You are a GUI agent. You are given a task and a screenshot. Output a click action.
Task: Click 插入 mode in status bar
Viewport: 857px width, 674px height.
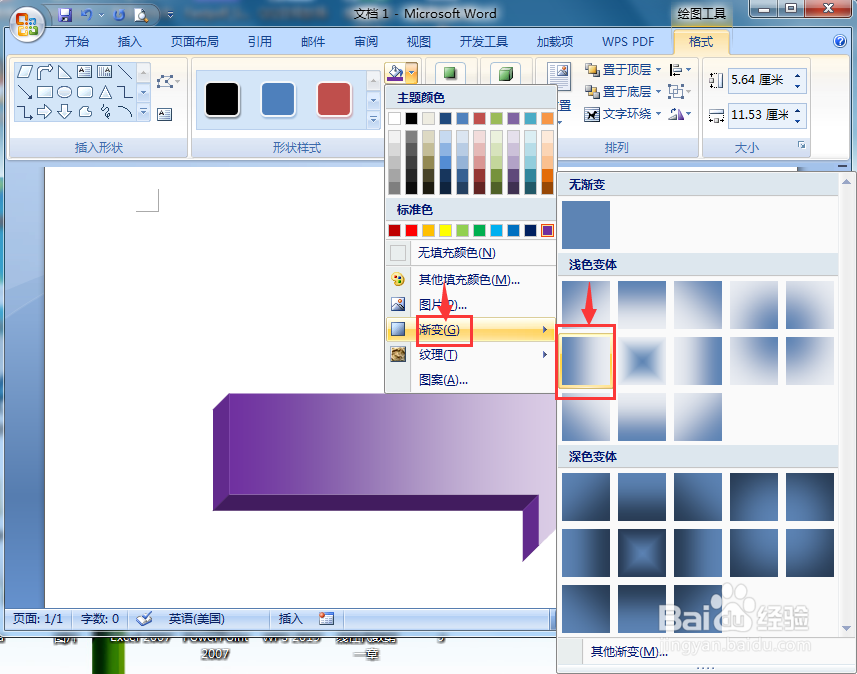pyautogui.click(x=290, y=619)
